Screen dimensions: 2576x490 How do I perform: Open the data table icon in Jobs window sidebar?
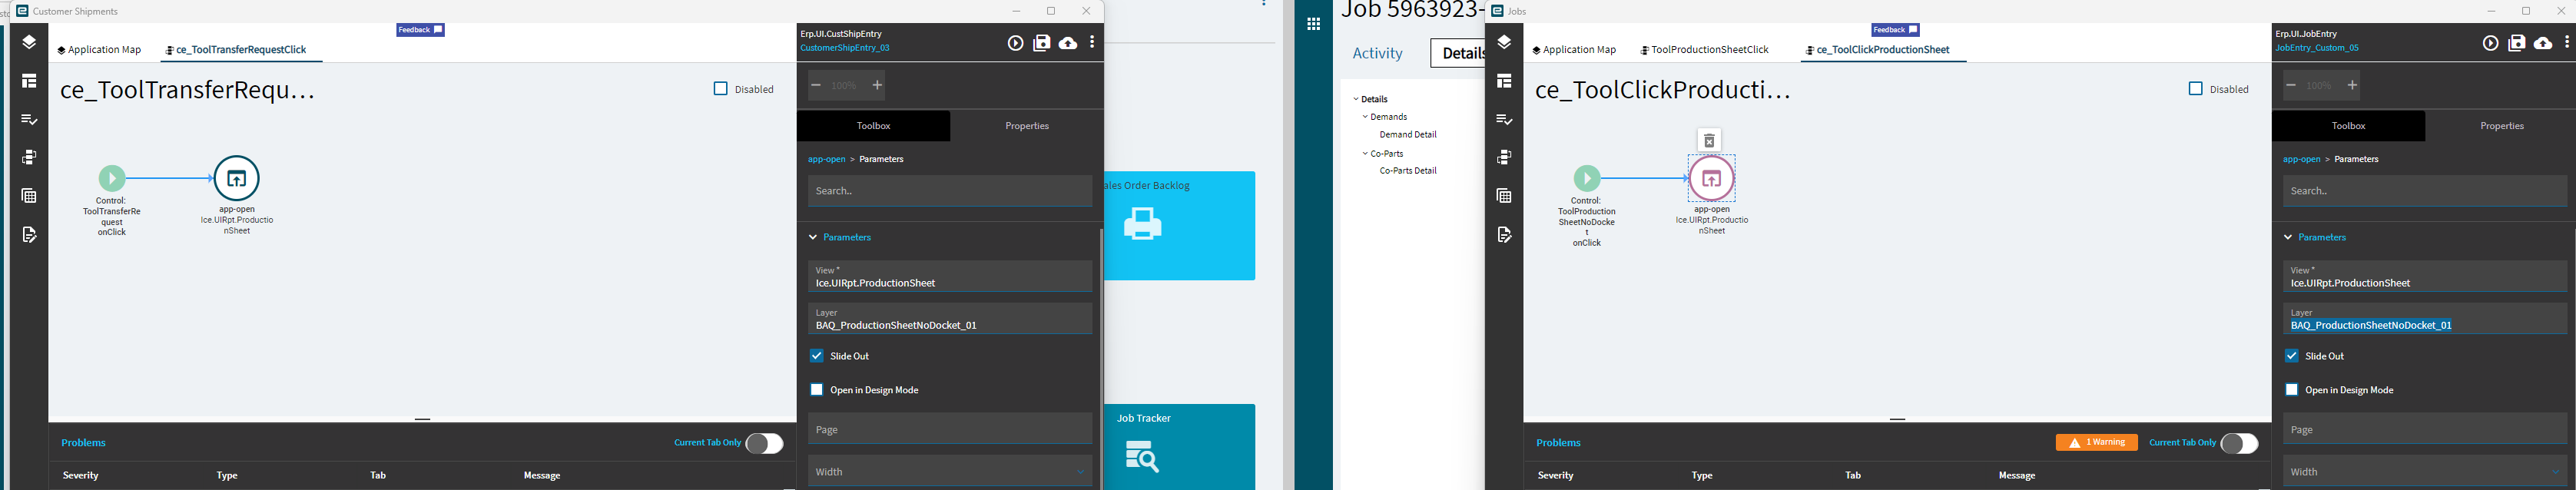(x=1504, y=196)
